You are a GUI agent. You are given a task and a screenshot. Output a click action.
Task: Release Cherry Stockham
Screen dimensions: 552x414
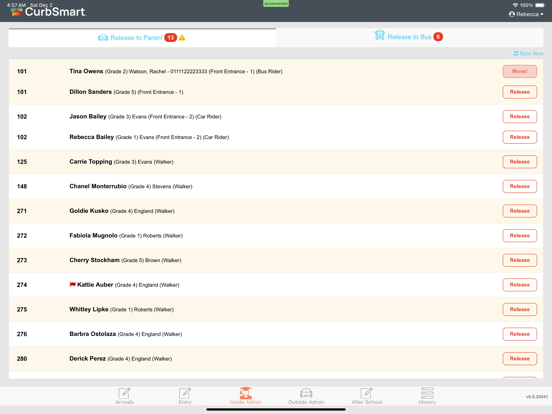tap(520, 260)
